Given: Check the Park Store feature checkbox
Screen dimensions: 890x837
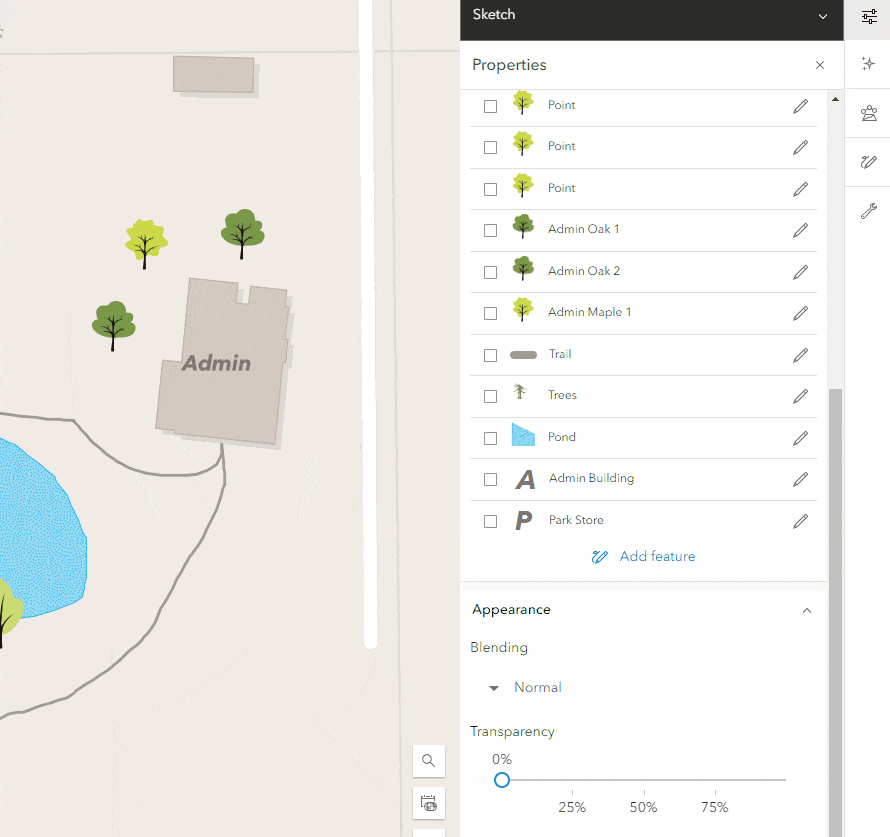Looking at the screenshot, I should 490,520.
